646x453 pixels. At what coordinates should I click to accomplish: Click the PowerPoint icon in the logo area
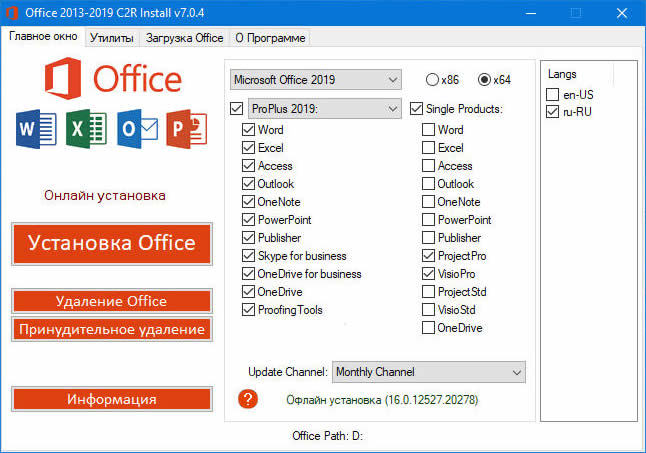tap(186, 127)
